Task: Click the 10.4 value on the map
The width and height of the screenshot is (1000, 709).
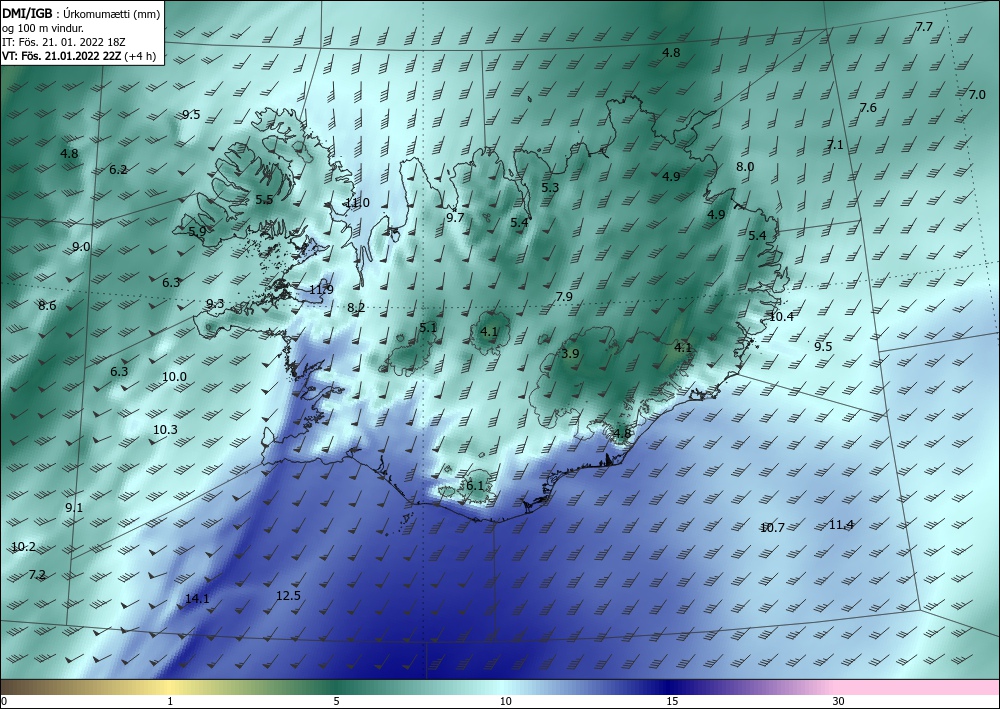Action: (x=781, y=317)
